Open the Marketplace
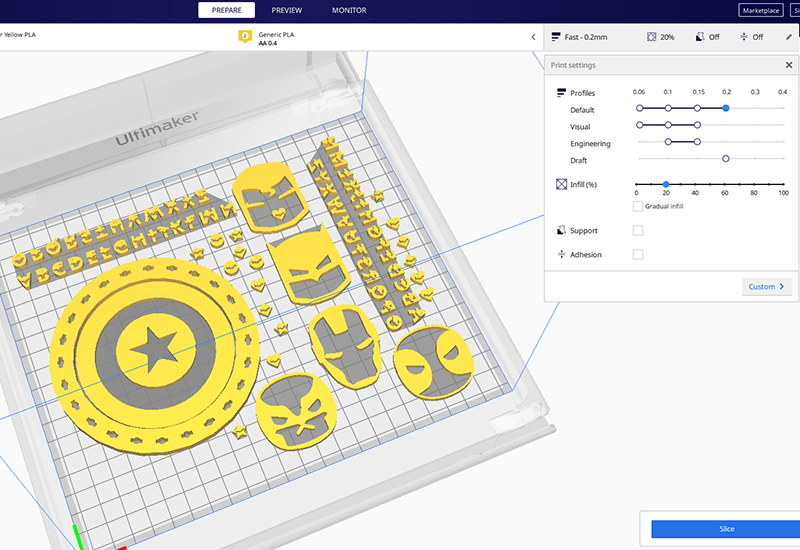The image size is (800, 550). pyautogui.click(x=761, y=10)
